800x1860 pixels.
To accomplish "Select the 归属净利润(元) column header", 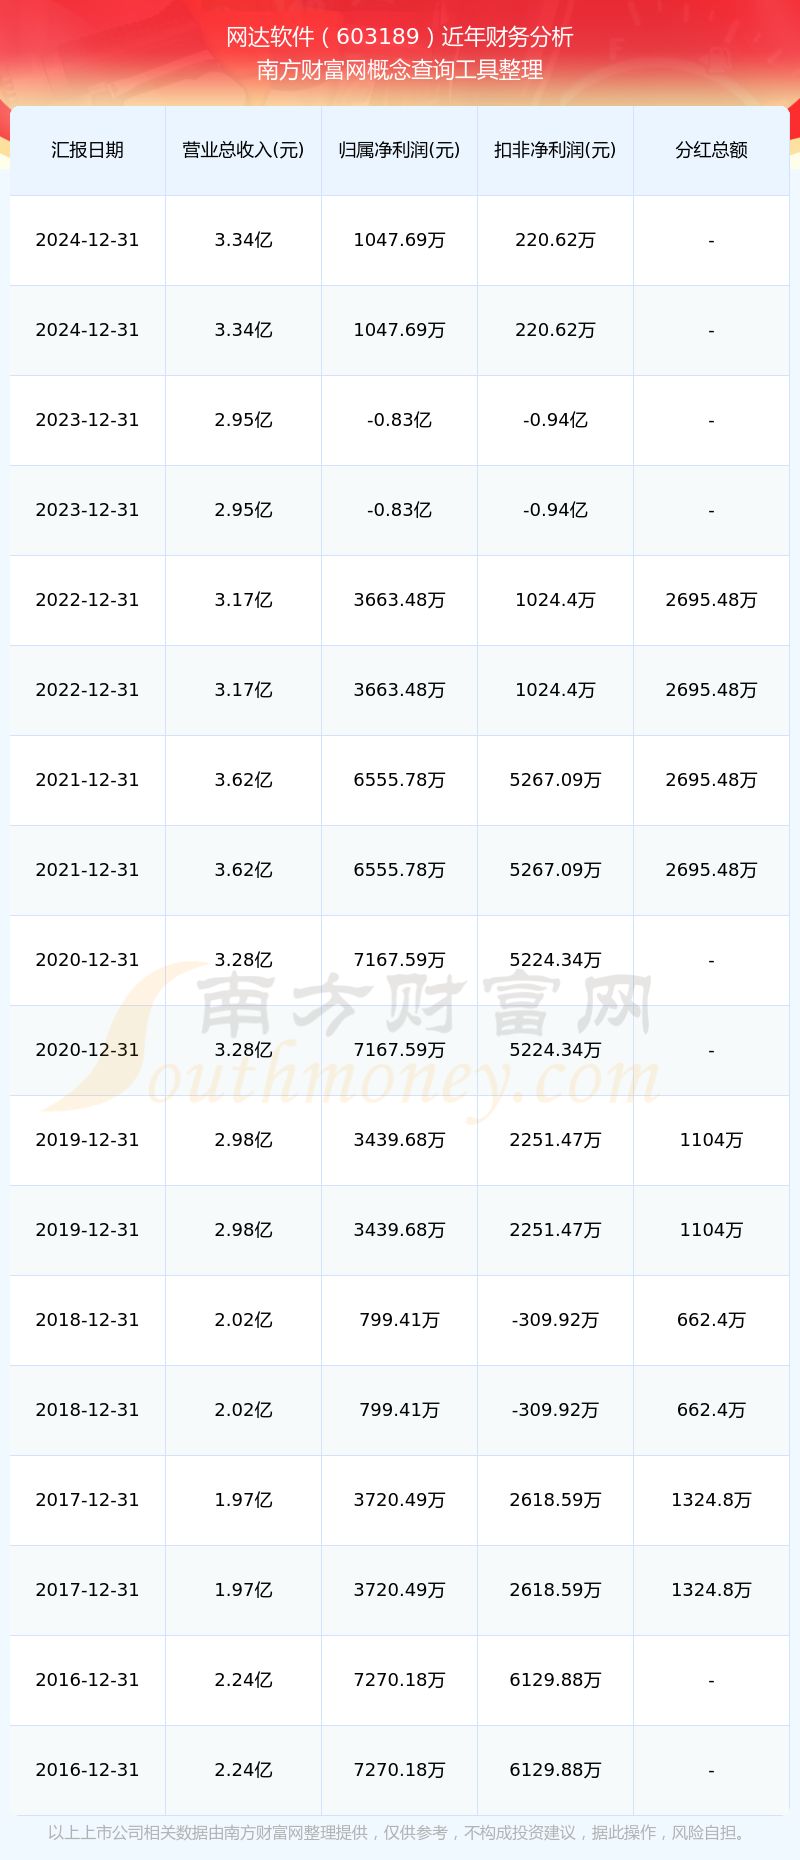I will (399, 150).
